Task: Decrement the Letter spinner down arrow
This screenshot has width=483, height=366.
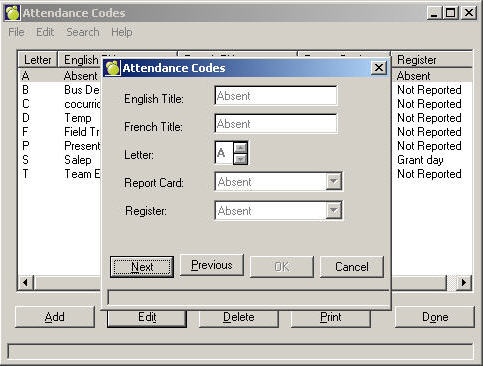Action: click(240, 159)
